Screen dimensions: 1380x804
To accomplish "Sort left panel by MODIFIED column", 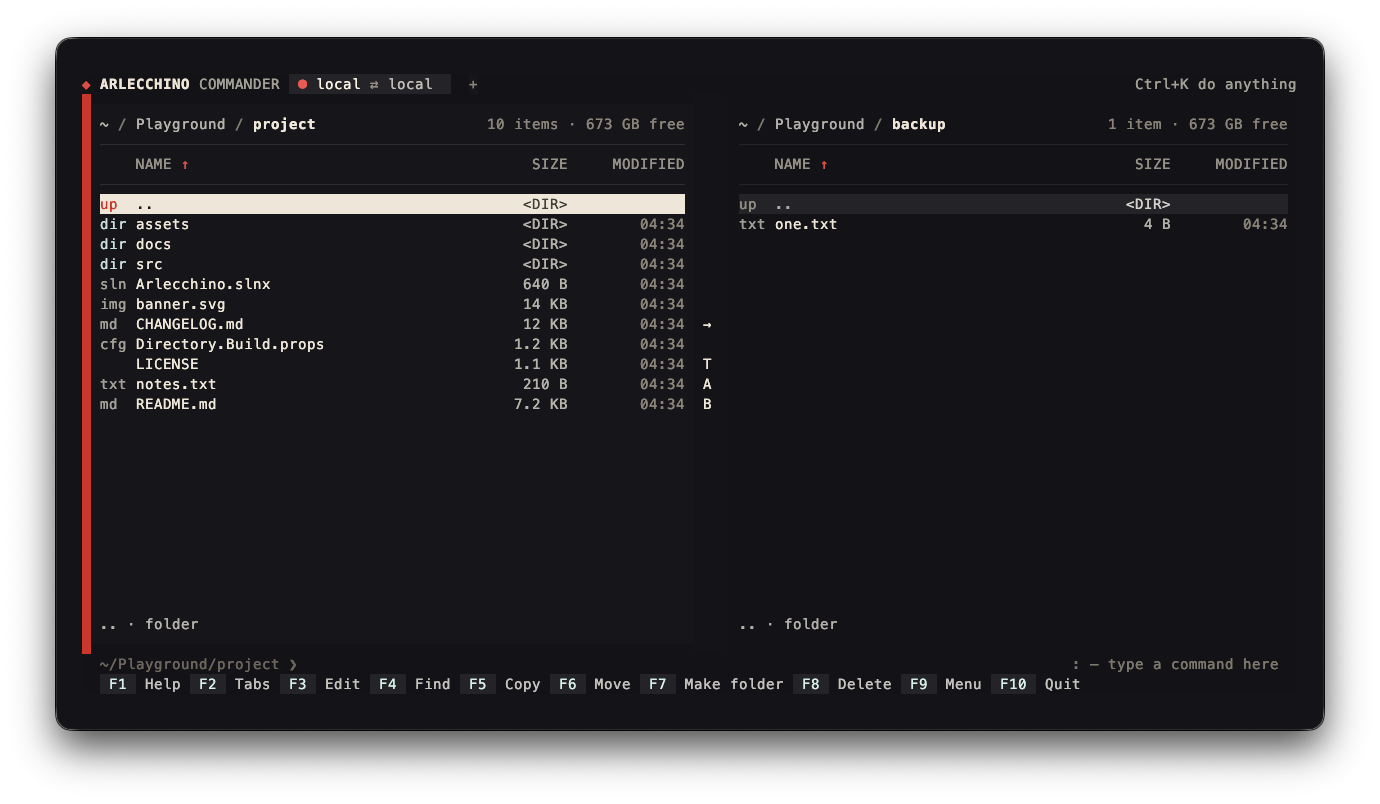I will click(x=648, y=164).
